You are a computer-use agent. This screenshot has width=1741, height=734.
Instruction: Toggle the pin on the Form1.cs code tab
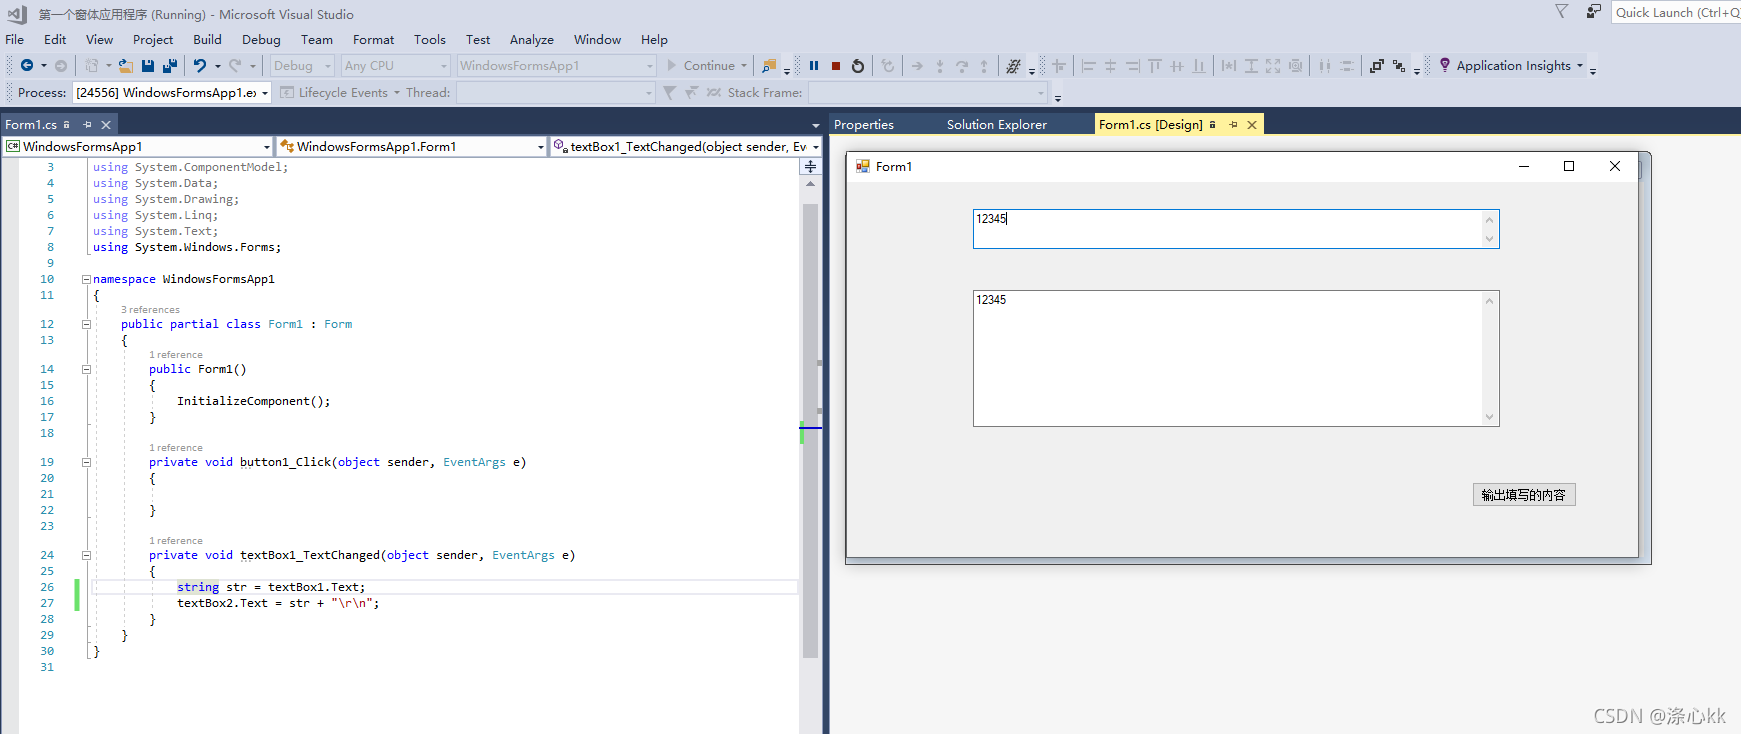(87, 125)
